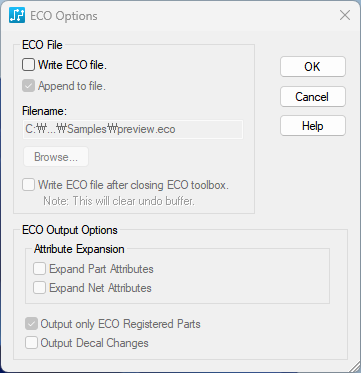Uncheck Output only ECO Registered Parts
This screenshot has height=373, width=361.
click(31, 324)
